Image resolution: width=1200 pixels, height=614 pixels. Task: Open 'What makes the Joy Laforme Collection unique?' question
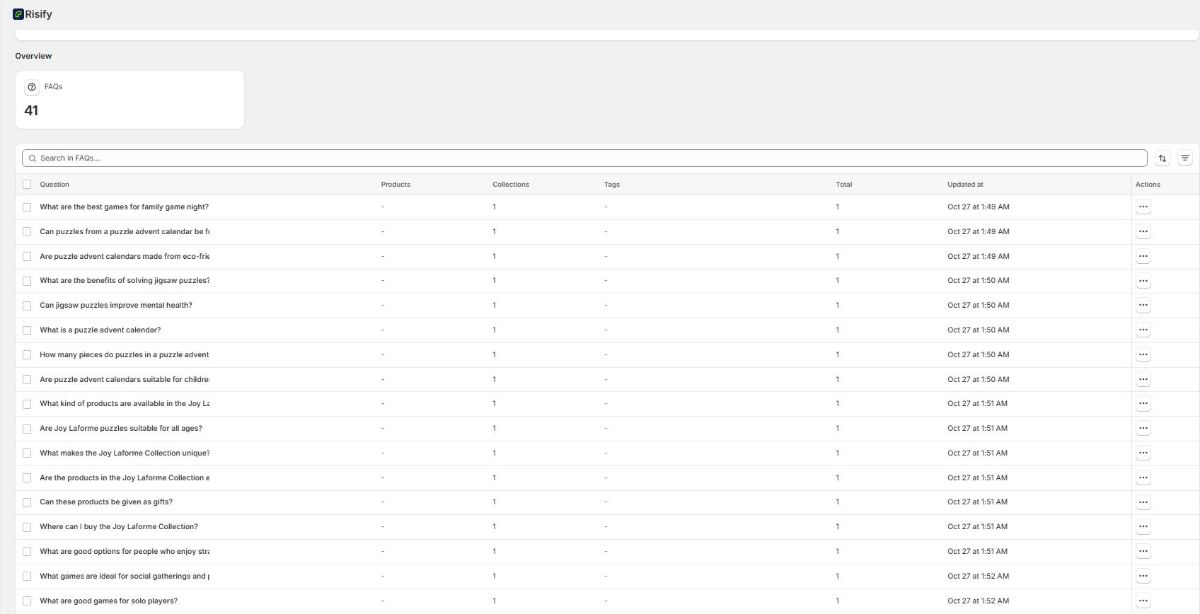point(124,453)
